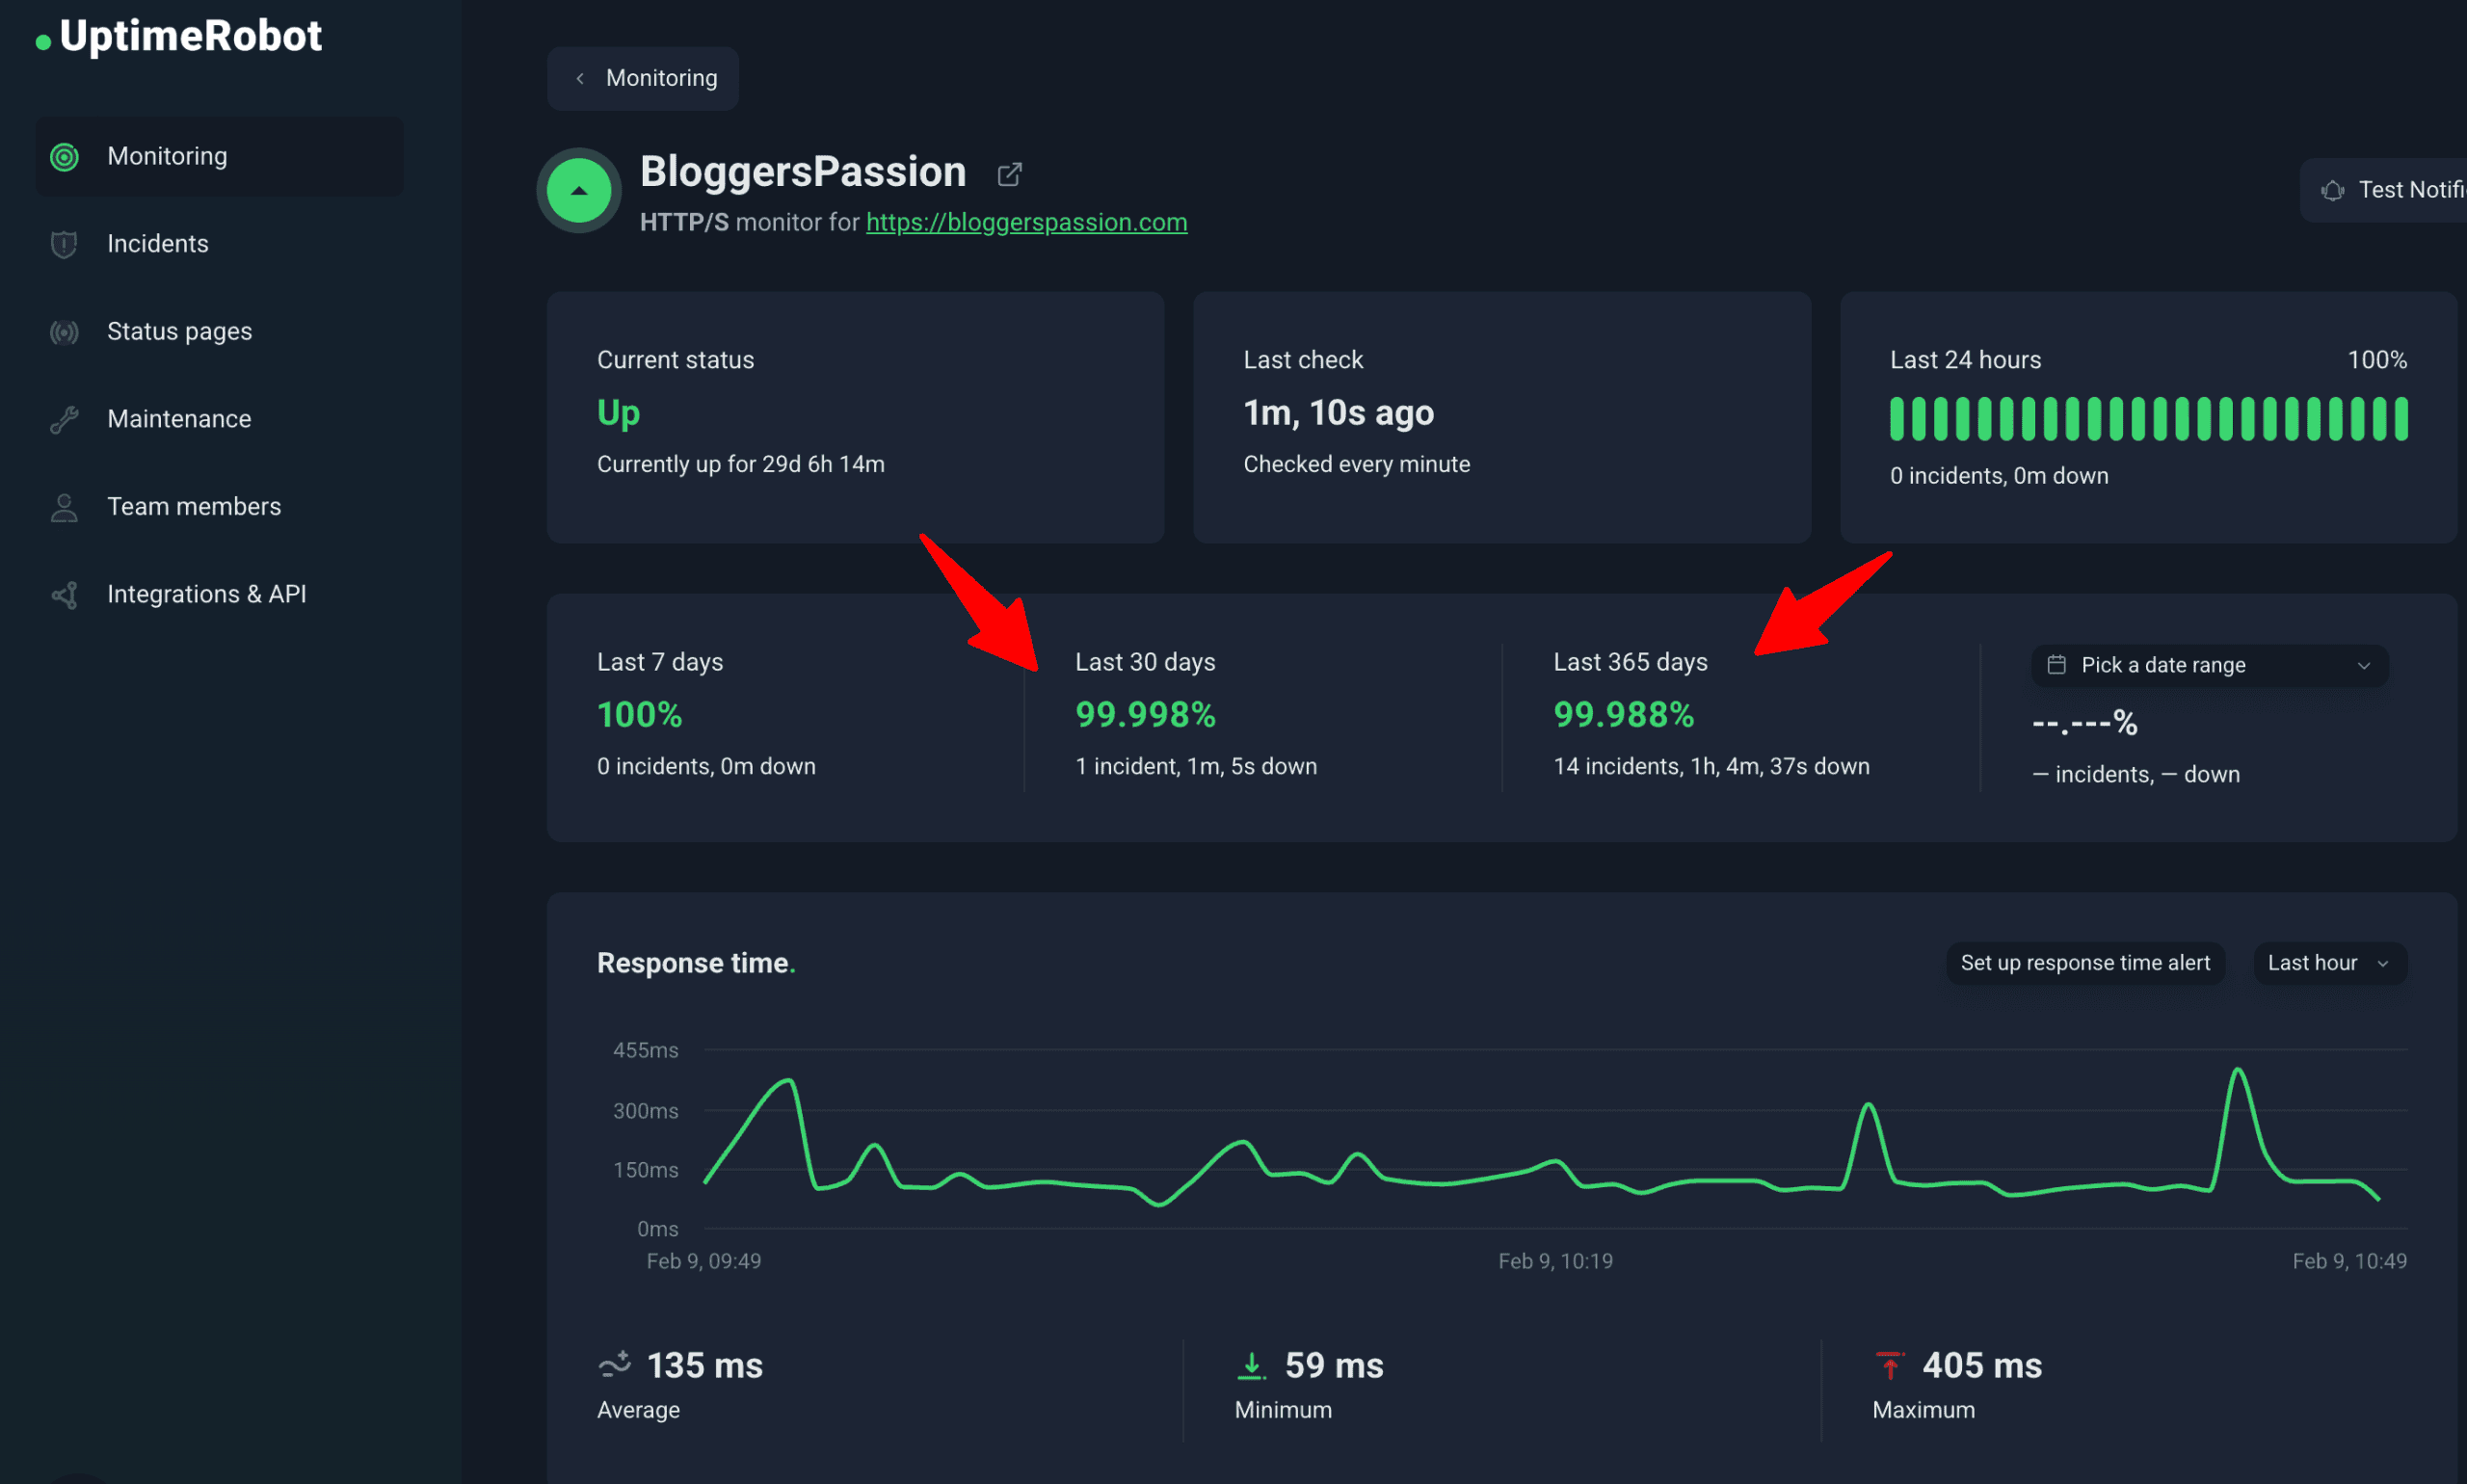The width and height of the screenshot is (2467, 1484).
Task: Open the Last hour dropdown
Action: click(x=2329, y=962)
